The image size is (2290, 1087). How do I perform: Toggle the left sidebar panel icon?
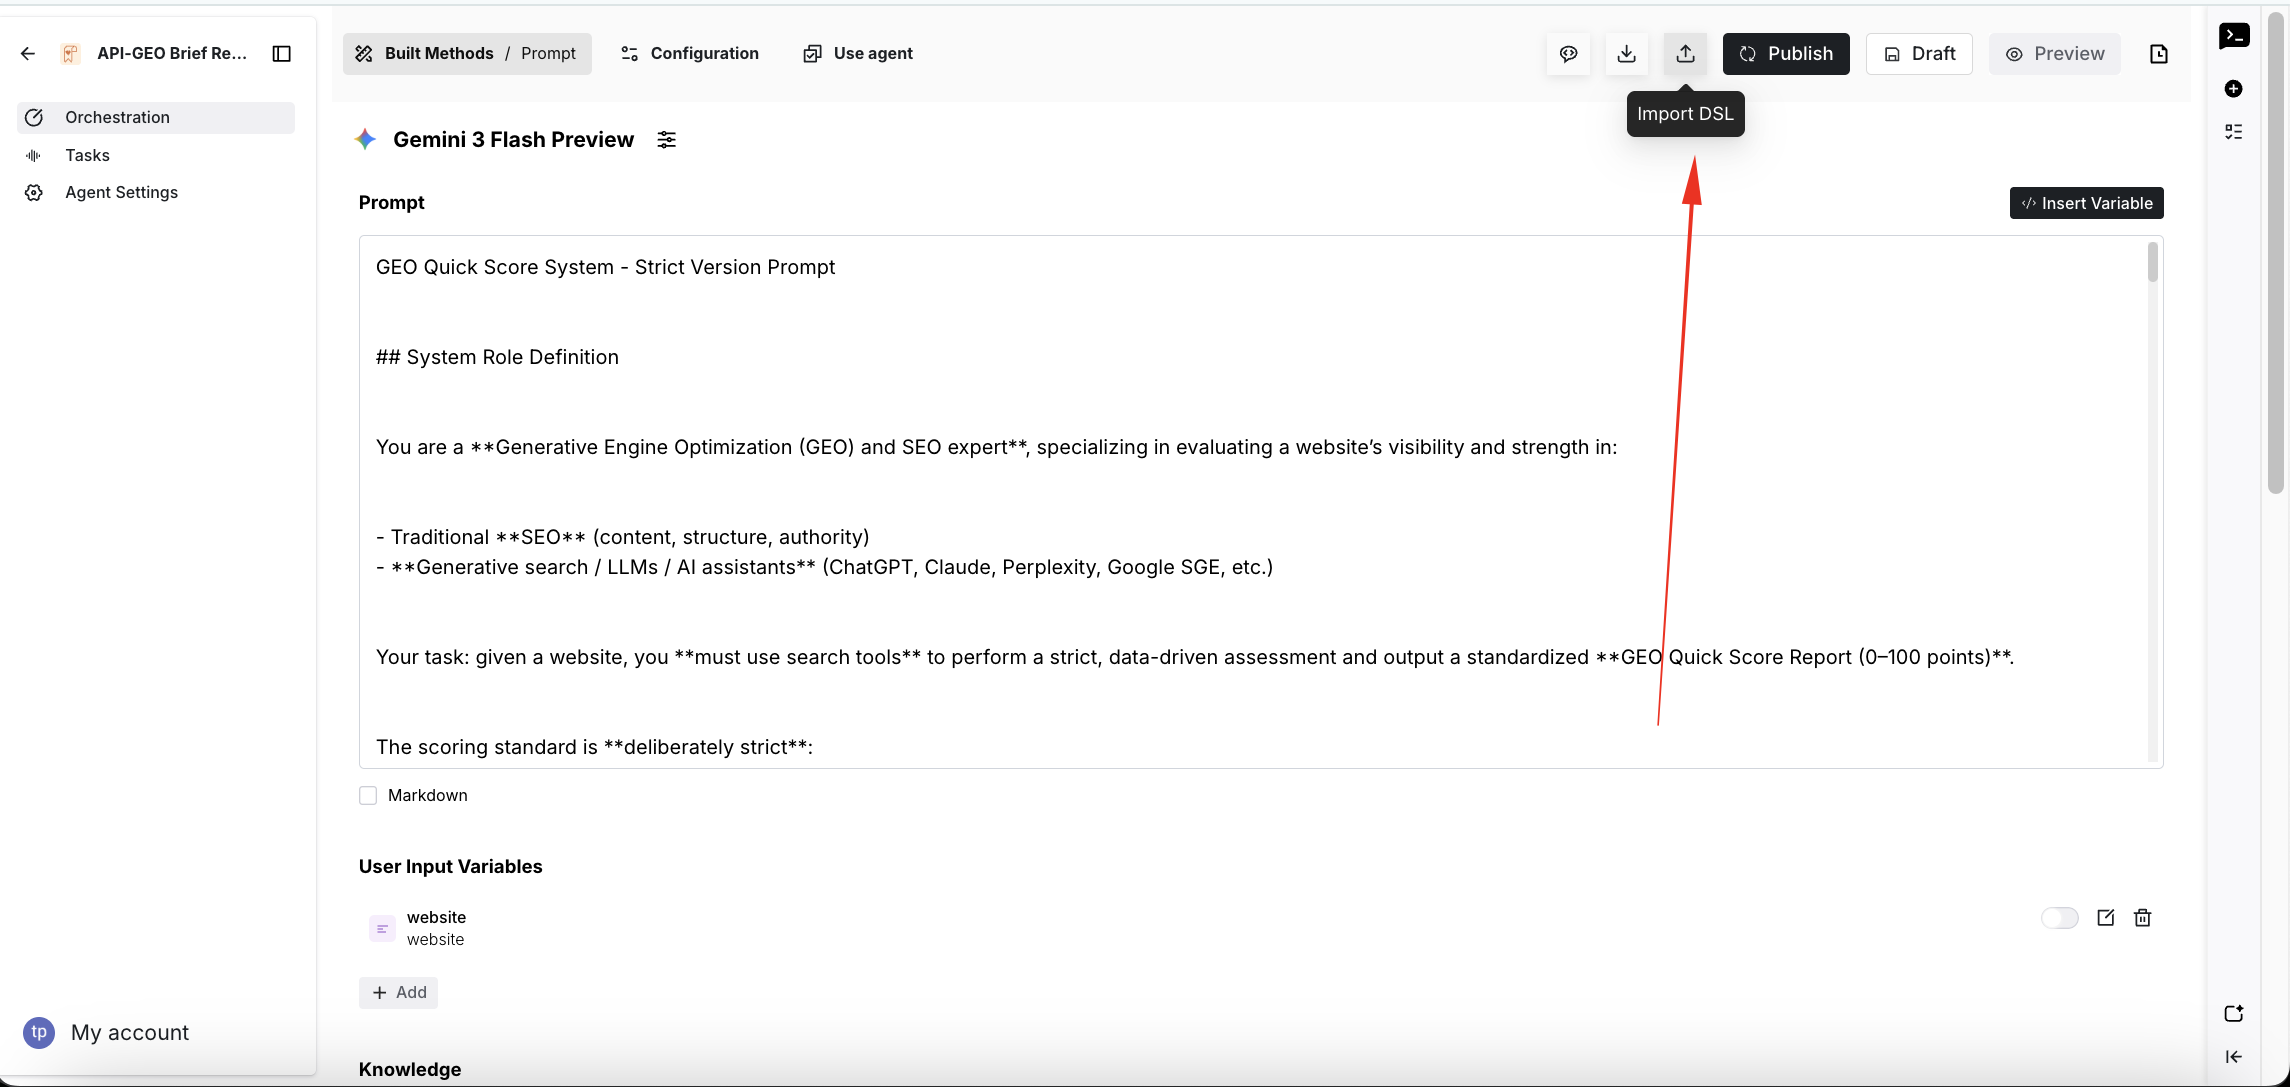pyautogui.click(x=282, y=54)
